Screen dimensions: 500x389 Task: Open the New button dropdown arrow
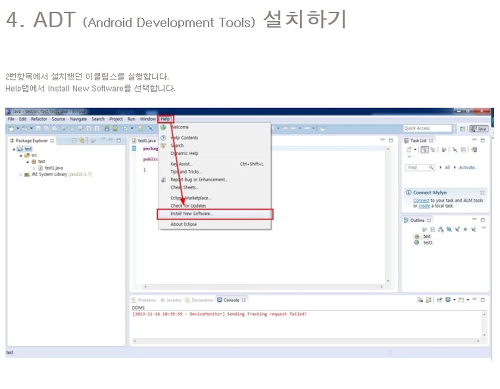[18, 128]
